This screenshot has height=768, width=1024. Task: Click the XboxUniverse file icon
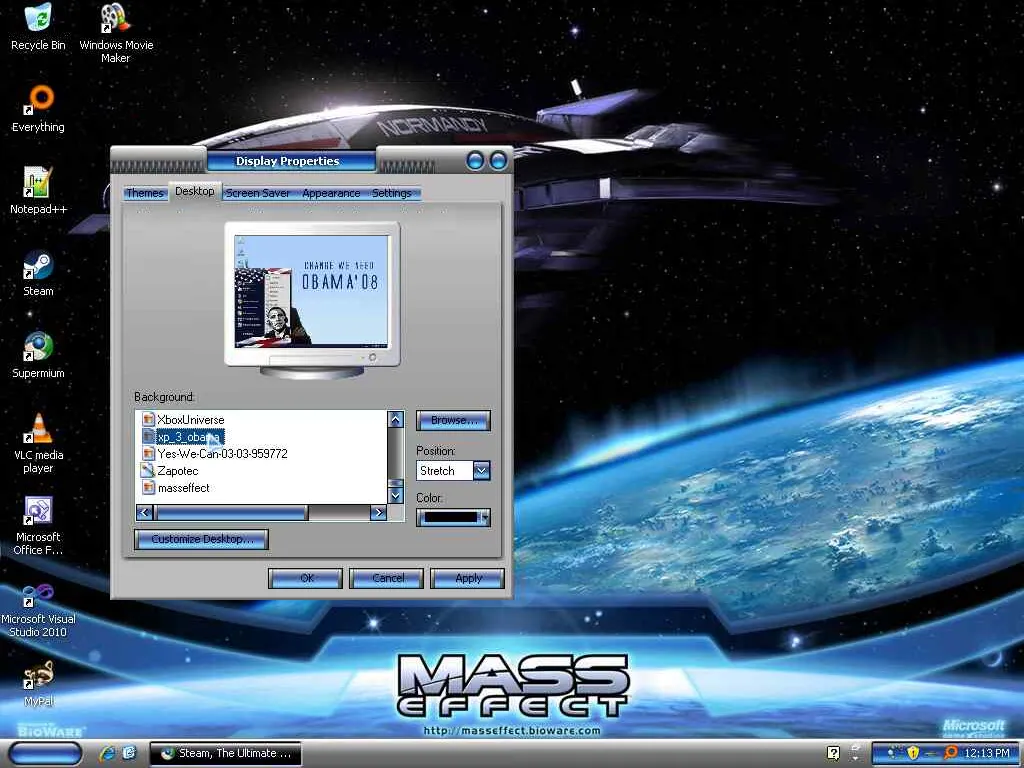pyautogui.click(x=148, y=419)
